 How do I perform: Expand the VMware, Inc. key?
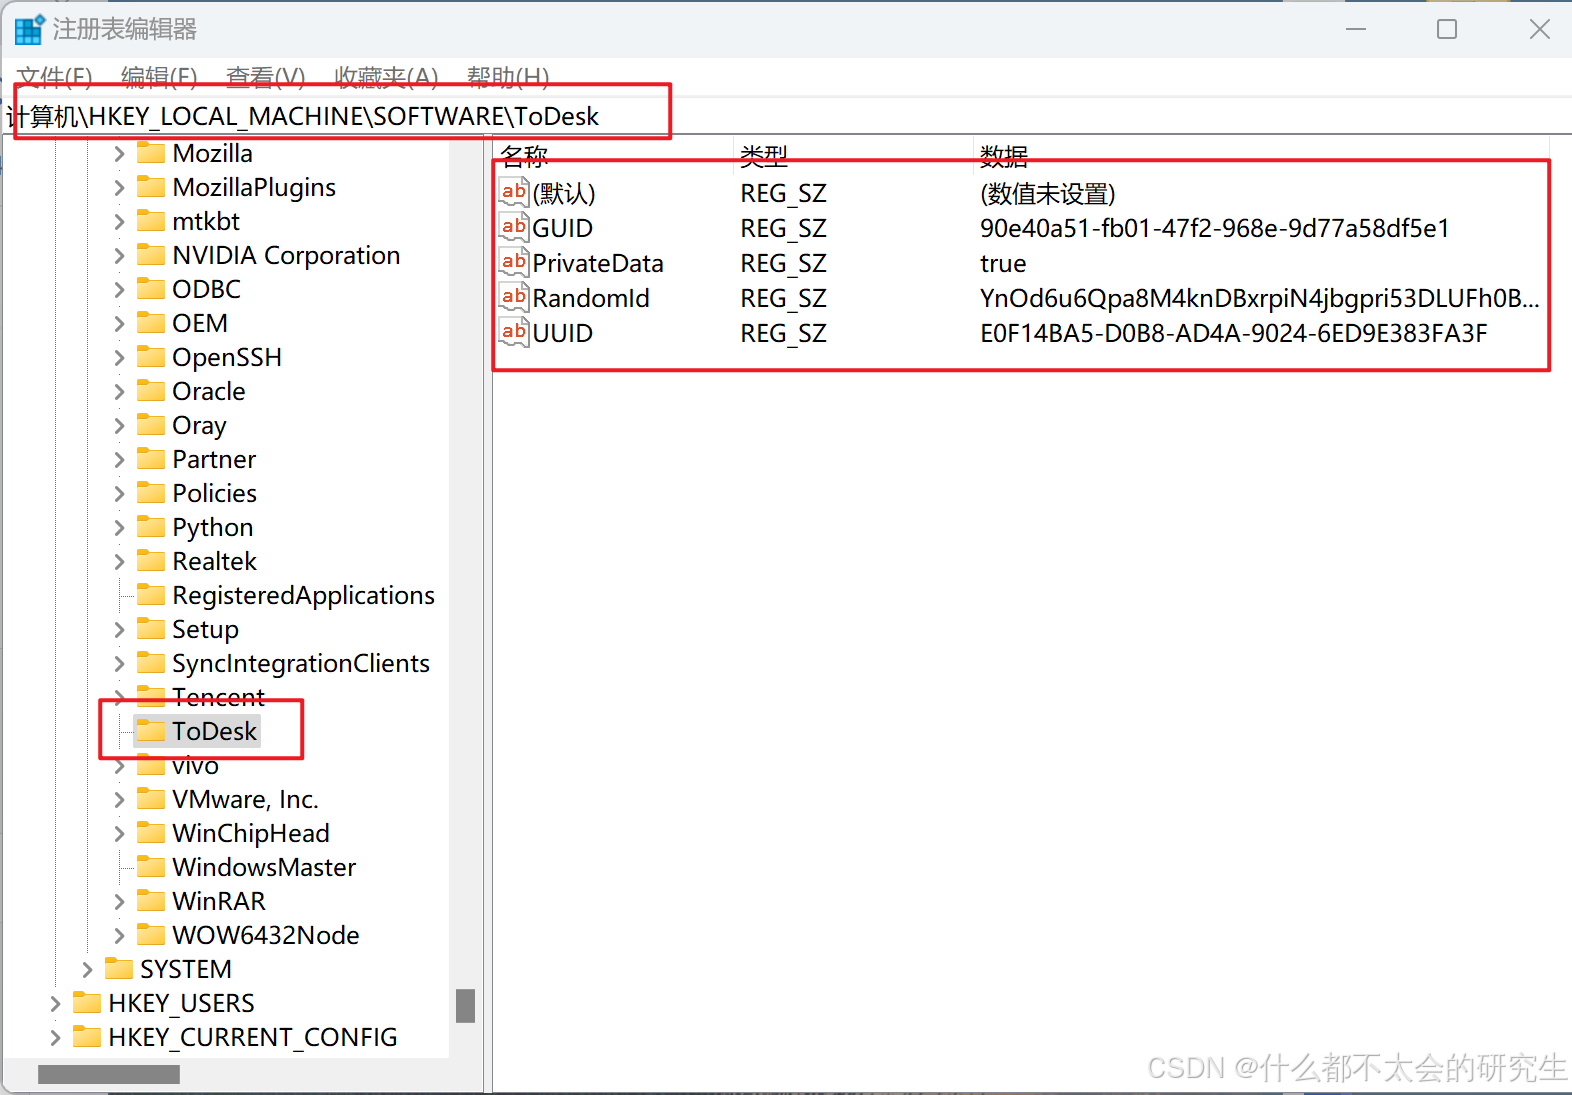[119, 799]
